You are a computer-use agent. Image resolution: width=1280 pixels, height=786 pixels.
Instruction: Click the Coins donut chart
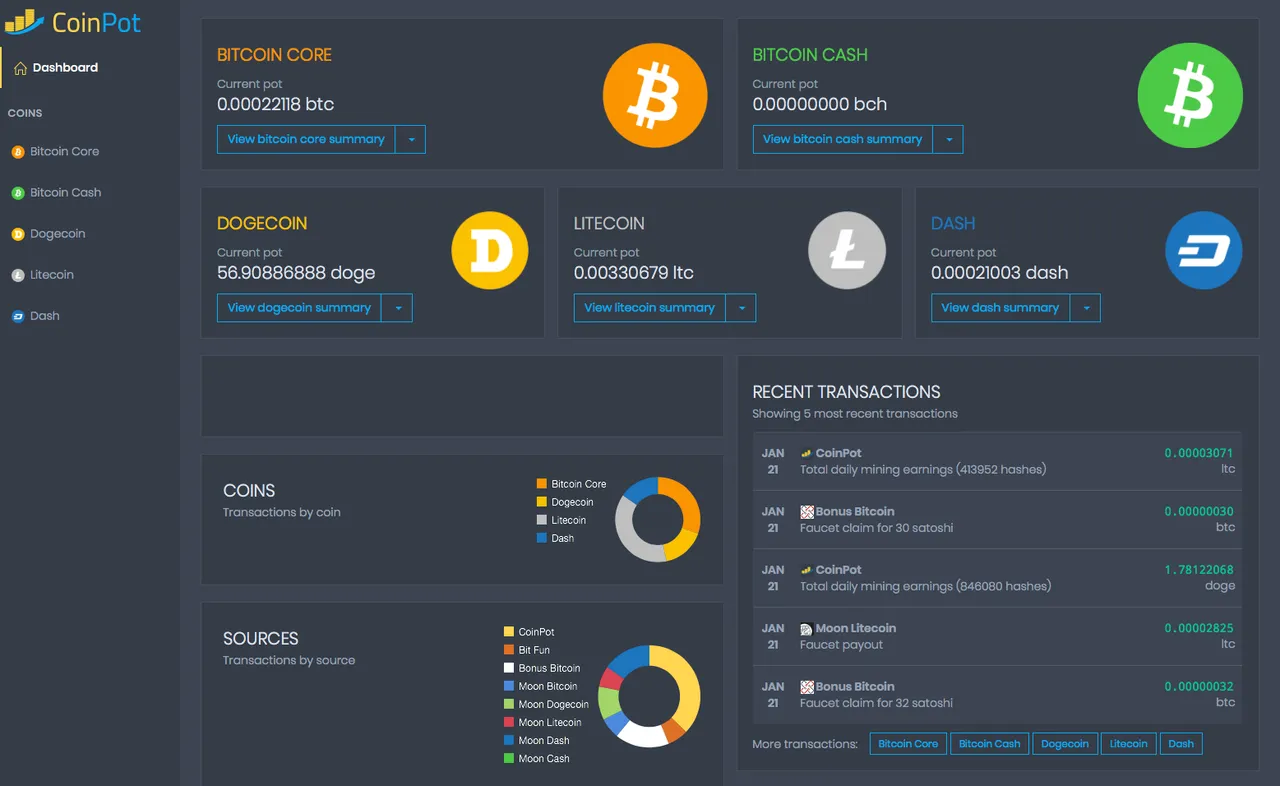coord(657,519)
